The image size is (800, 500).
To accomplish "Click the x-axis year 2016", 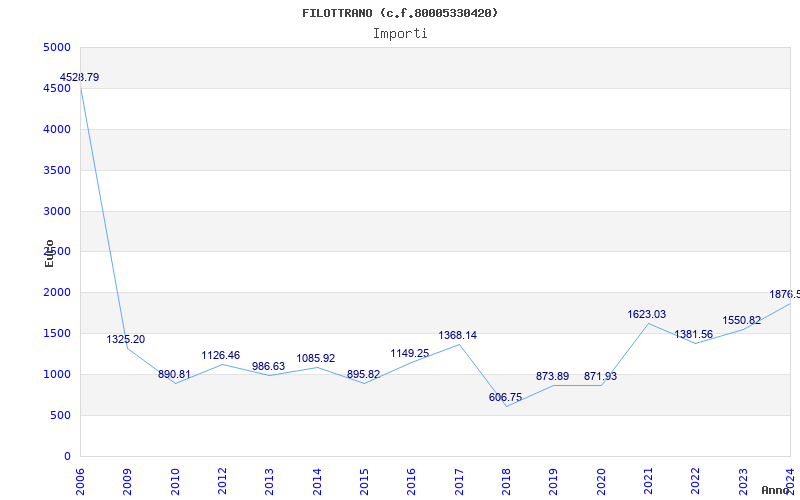I will tap(412, 482).
